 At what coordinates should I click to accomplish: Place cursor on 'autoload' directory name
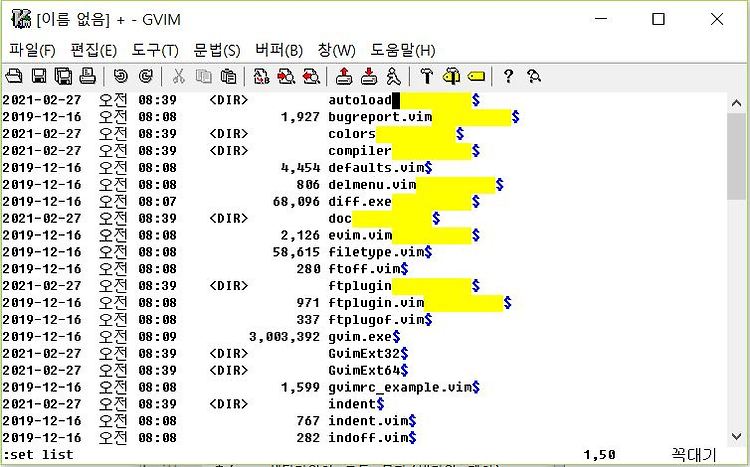point(360,100)
